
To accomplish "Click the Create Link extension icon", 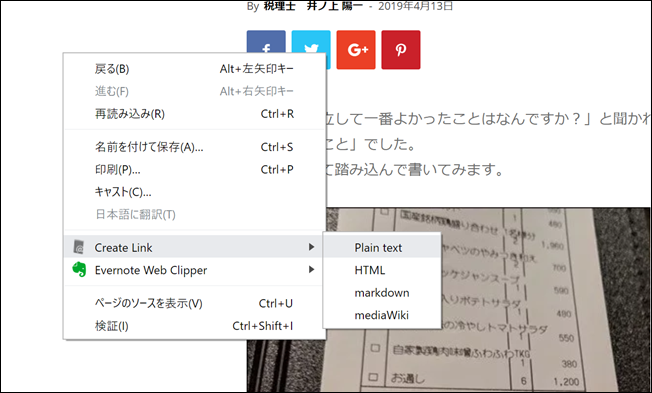I will click(x=79, y=247).
